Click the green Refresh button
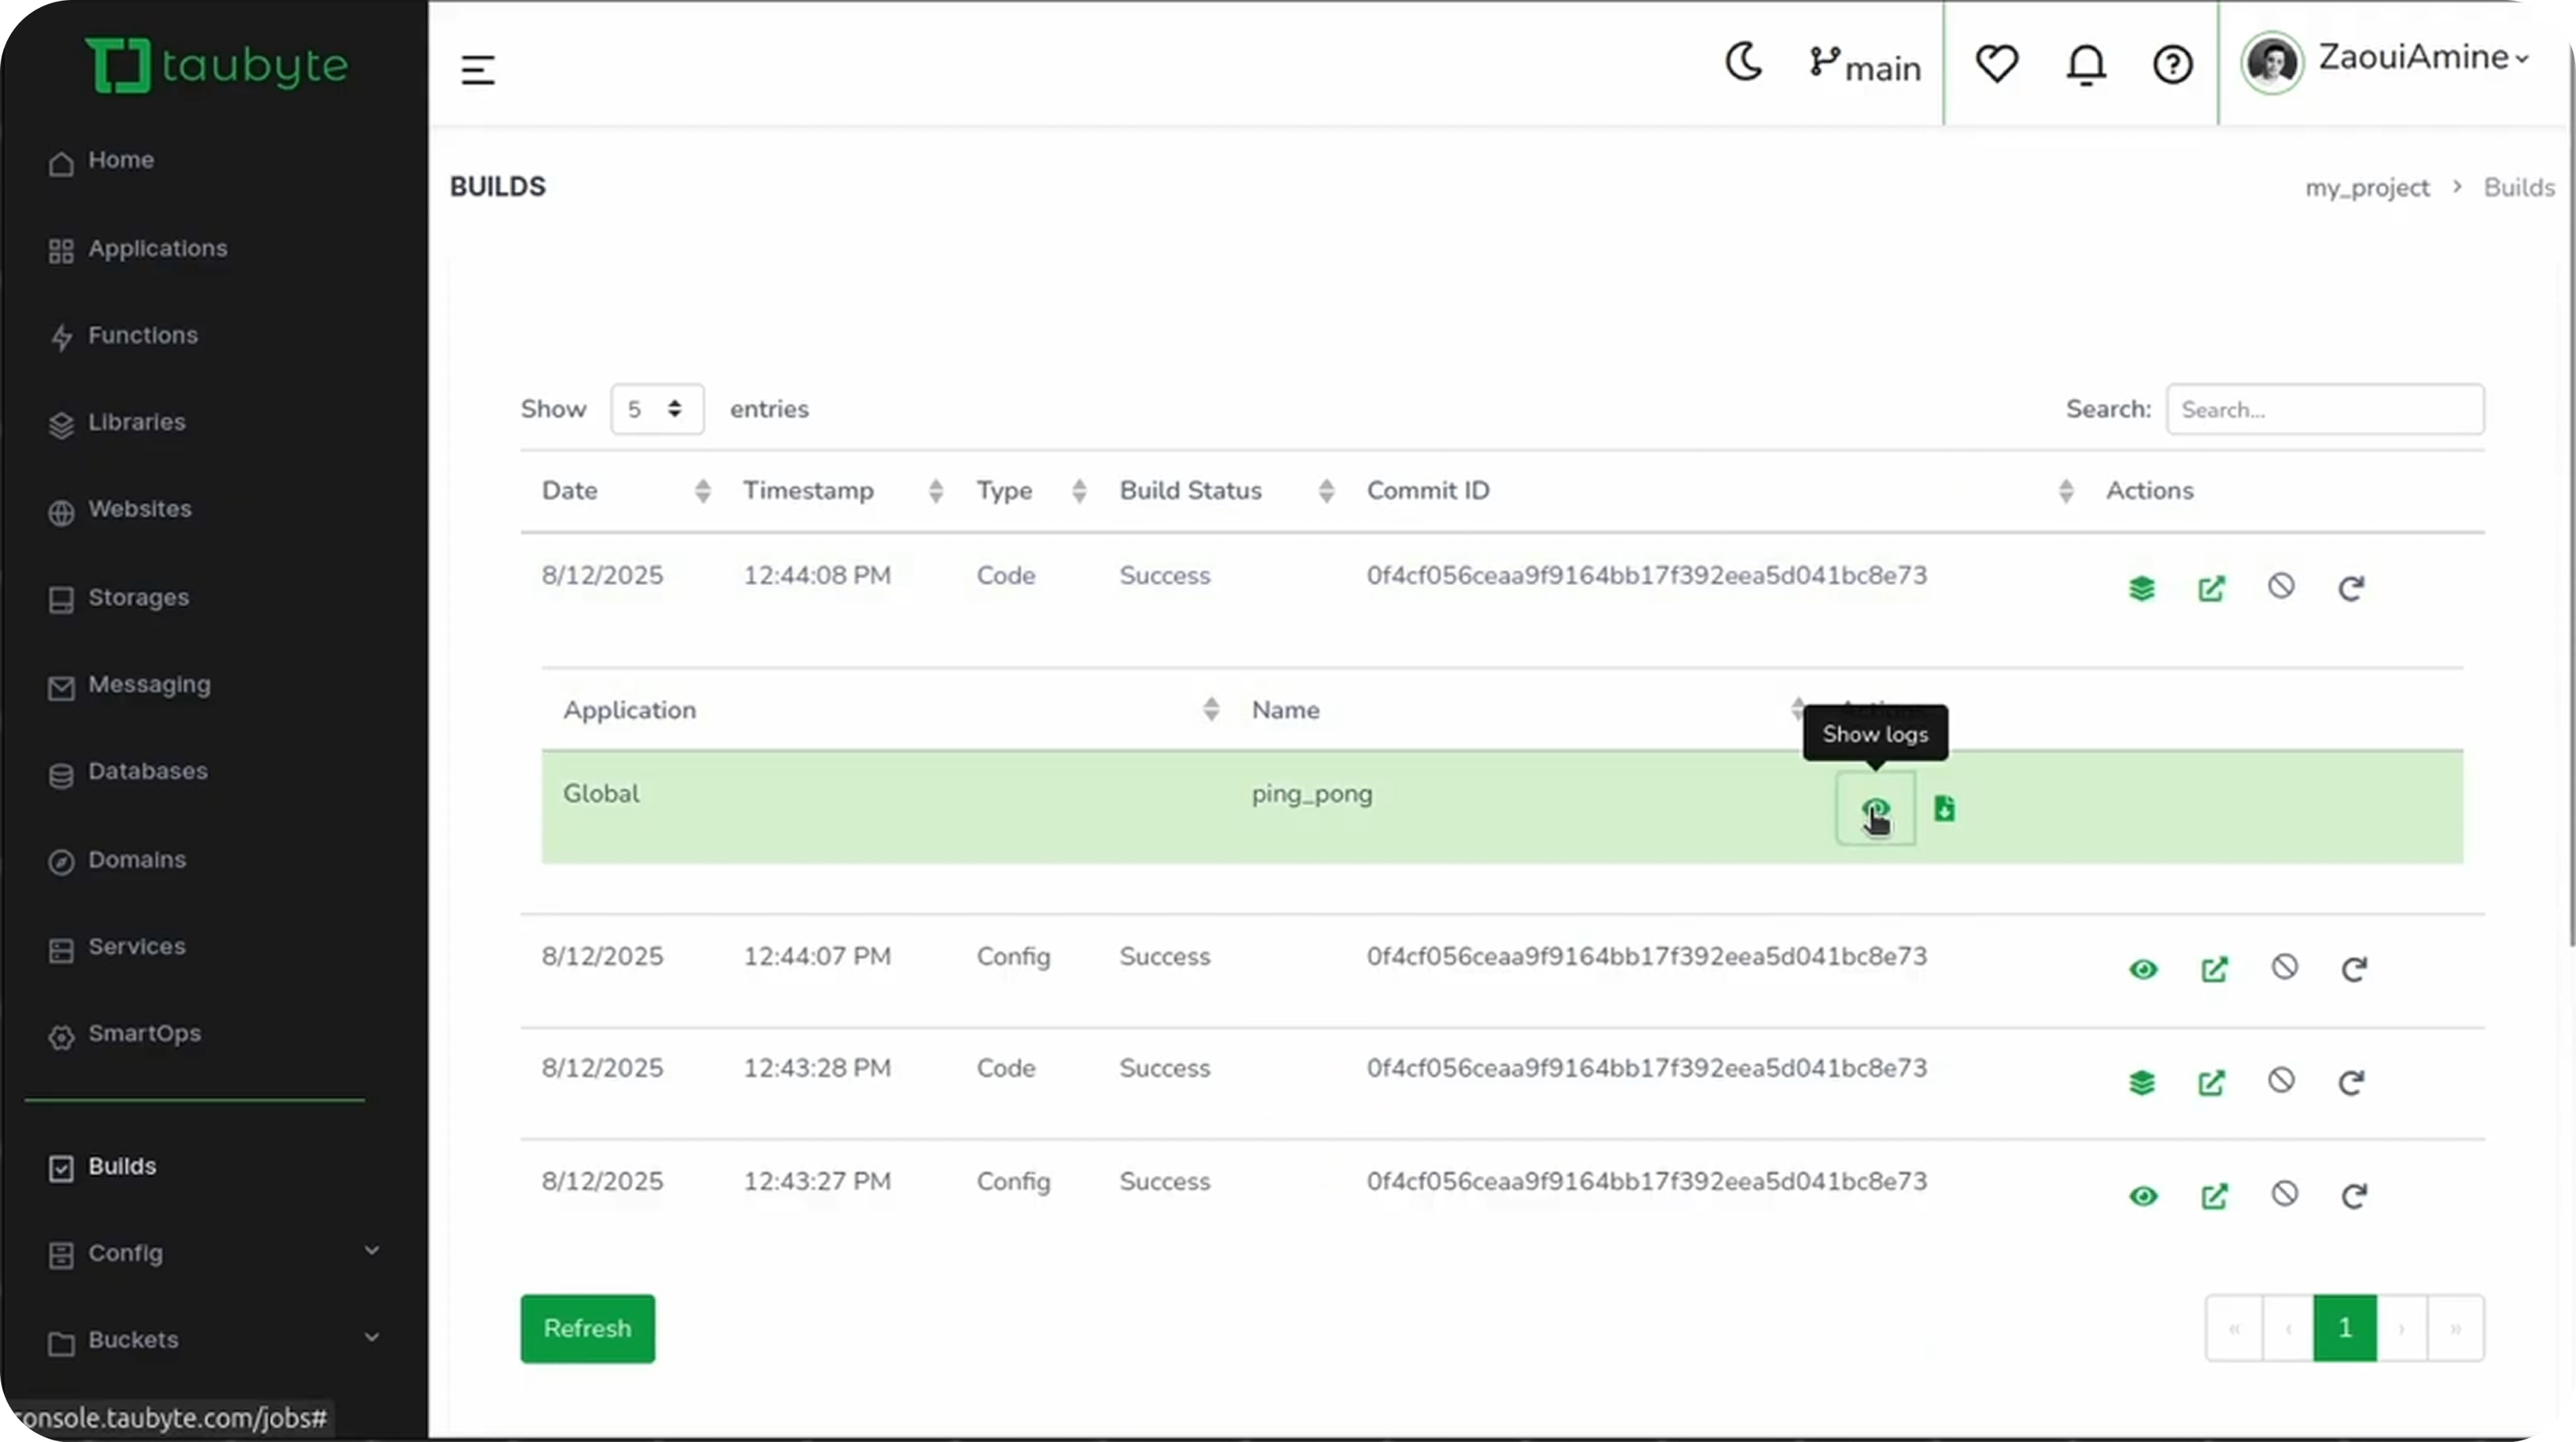The image size is (2576, 1442). 587,1328
